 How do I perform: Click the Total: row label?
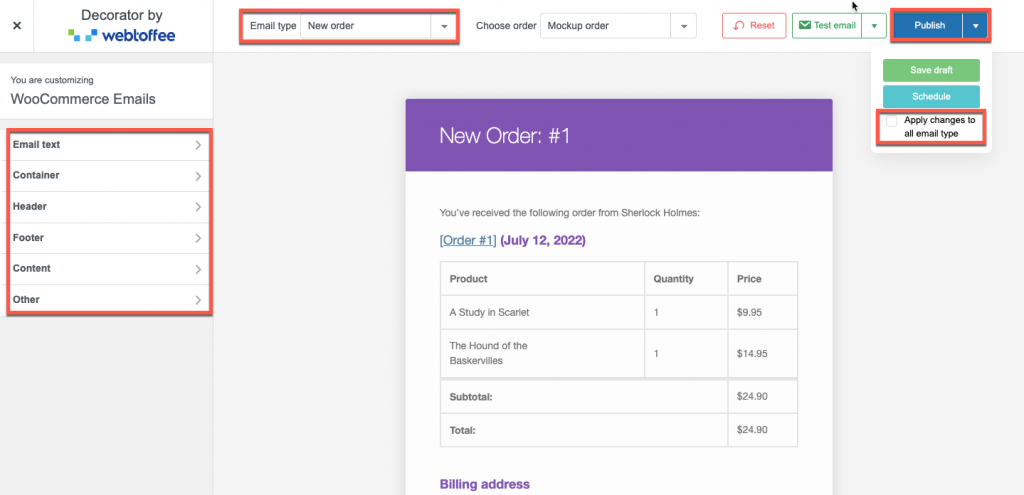pyautogui.click(x=462, y=430)
